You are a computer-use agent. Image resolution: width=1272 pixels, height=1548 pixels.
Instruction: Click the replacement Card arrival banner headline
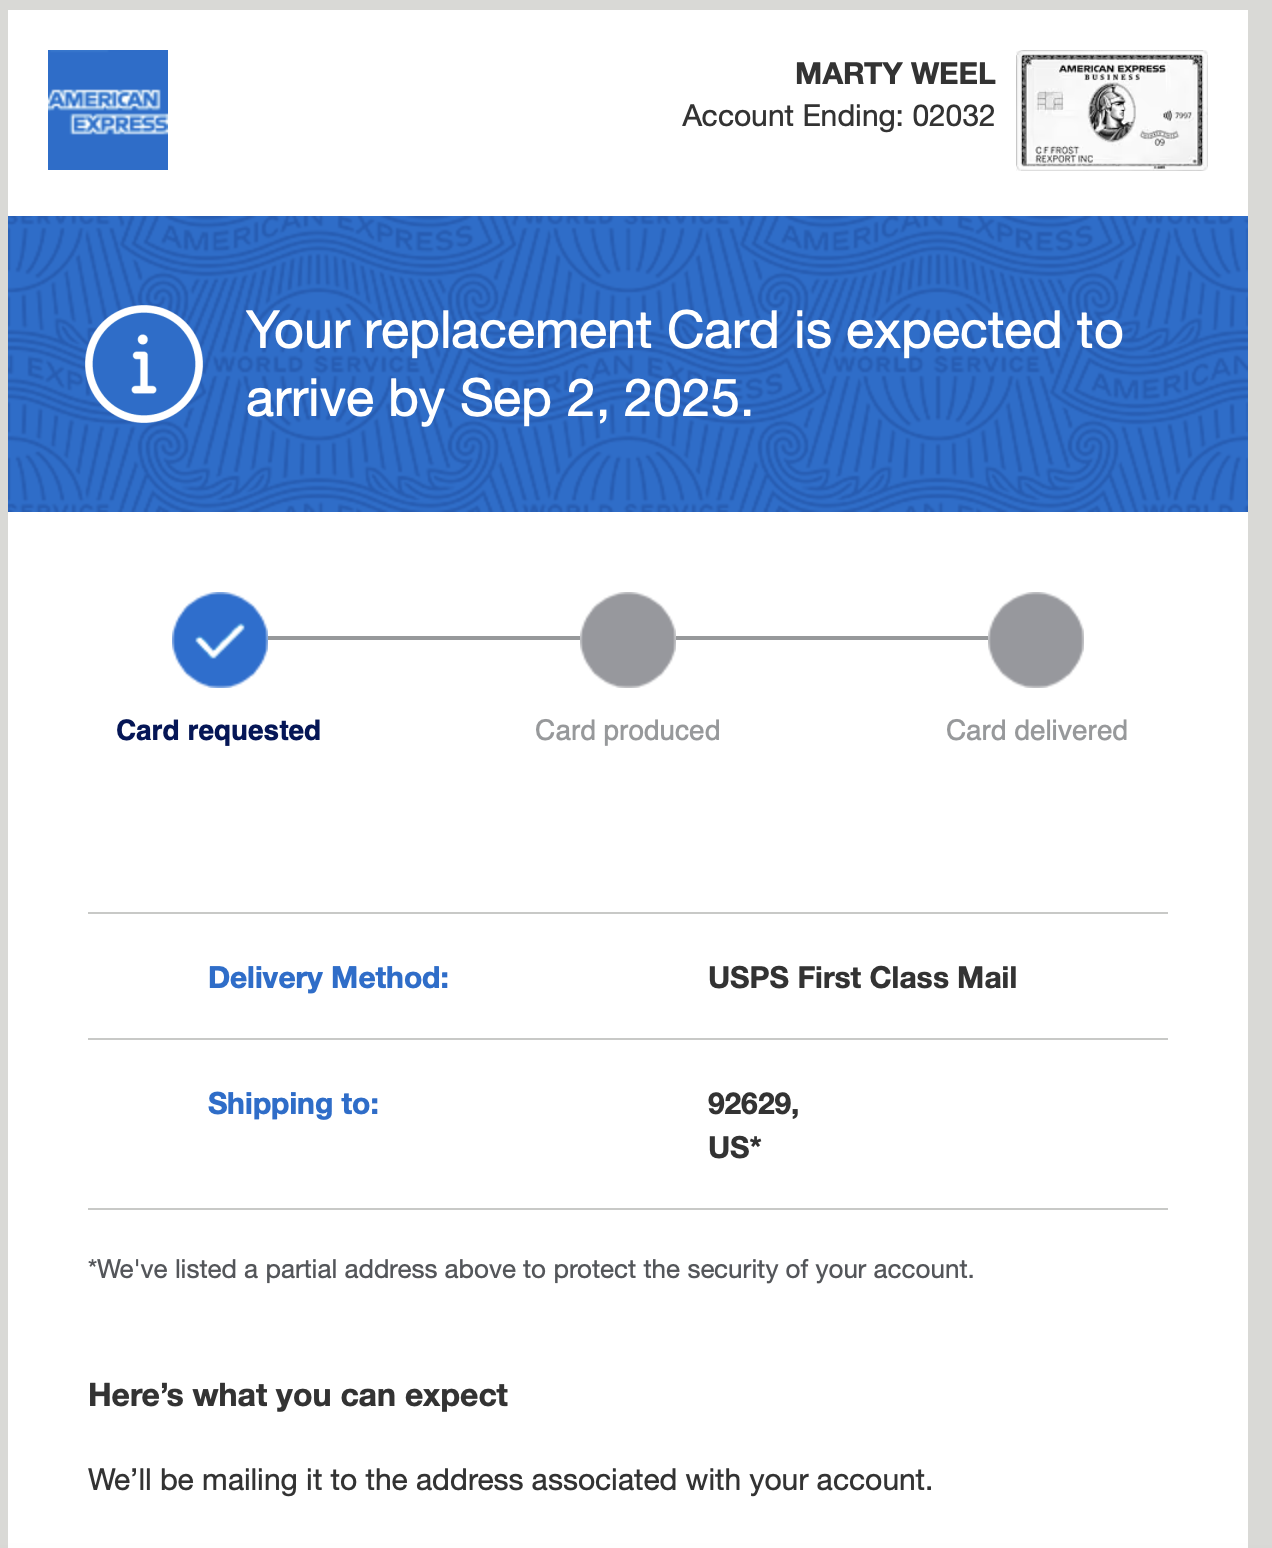(x=684, y=364)
